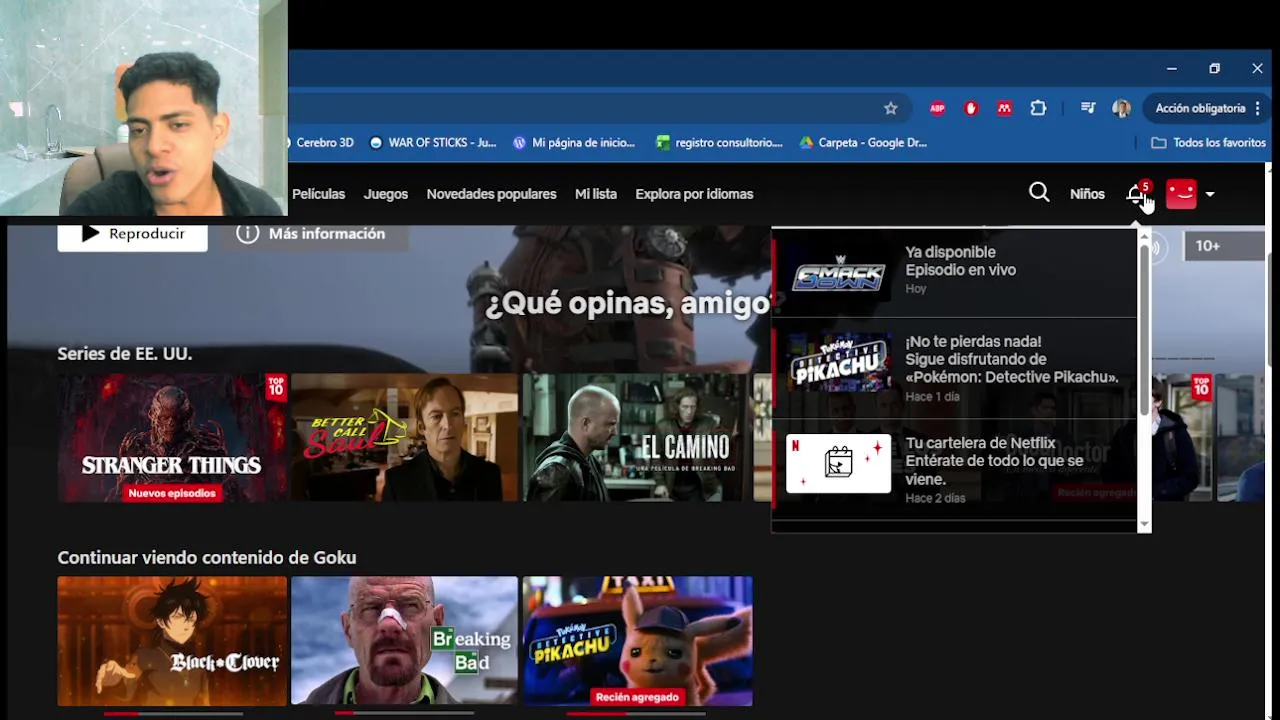Image resolution: width=1280 pixels, height=720 pixels.
Task: Open the Extensions puzzle menu
Action: pos(1038,108)
